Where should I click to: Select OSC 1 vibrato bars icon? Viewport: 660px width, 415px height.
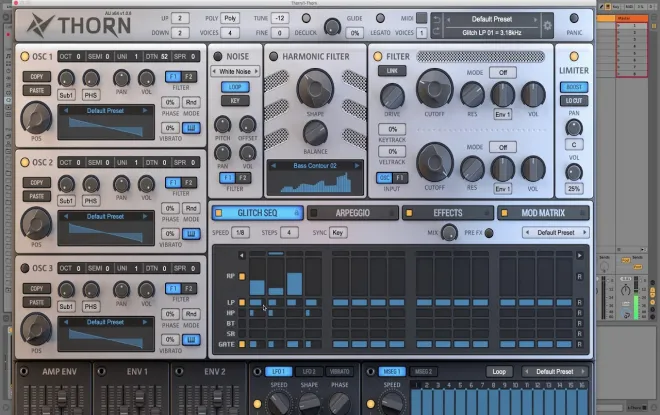191,128
